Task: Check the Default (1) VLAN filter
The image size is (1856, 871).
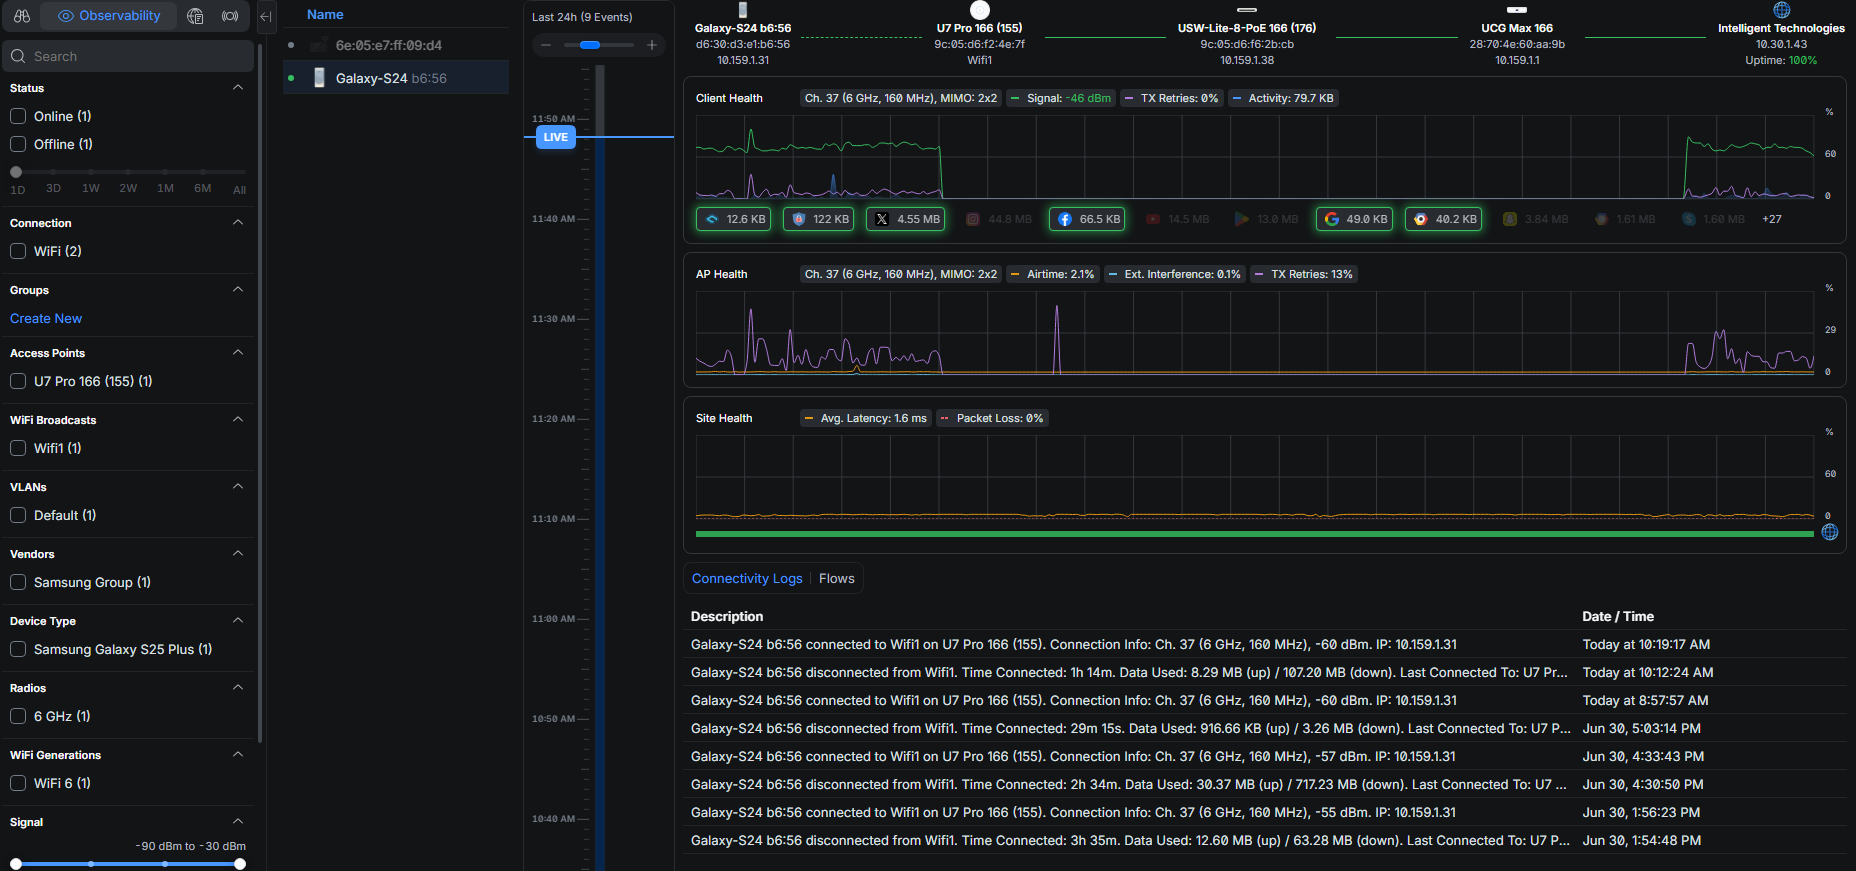Action: pos(18,515)
